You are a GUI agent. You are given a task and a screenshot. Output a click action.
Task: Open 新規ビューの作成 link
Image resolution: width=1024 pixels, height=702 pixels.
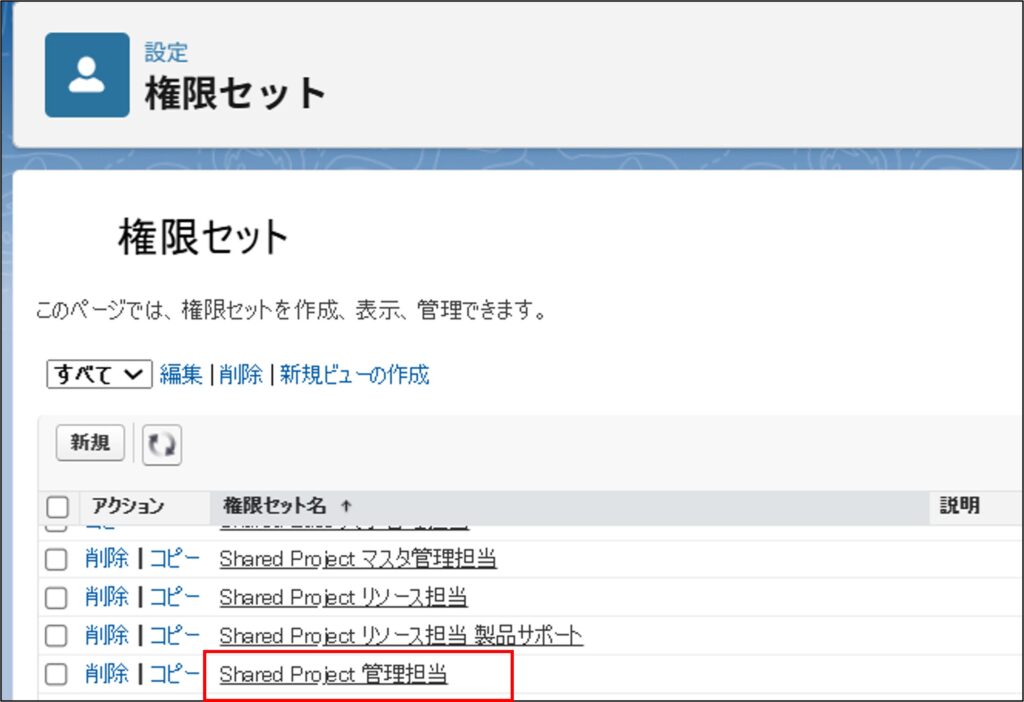354,375
